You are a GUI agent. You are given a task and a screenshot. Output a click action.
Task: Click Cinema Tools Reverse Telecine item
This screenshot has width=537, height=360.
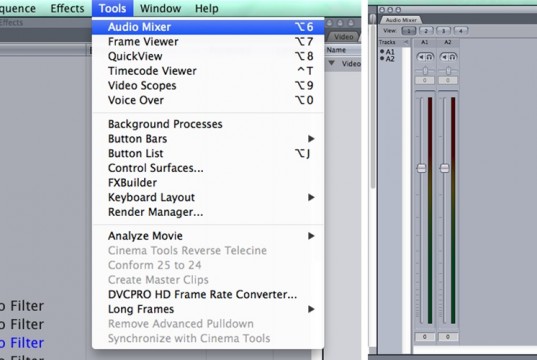coord(208,250)
